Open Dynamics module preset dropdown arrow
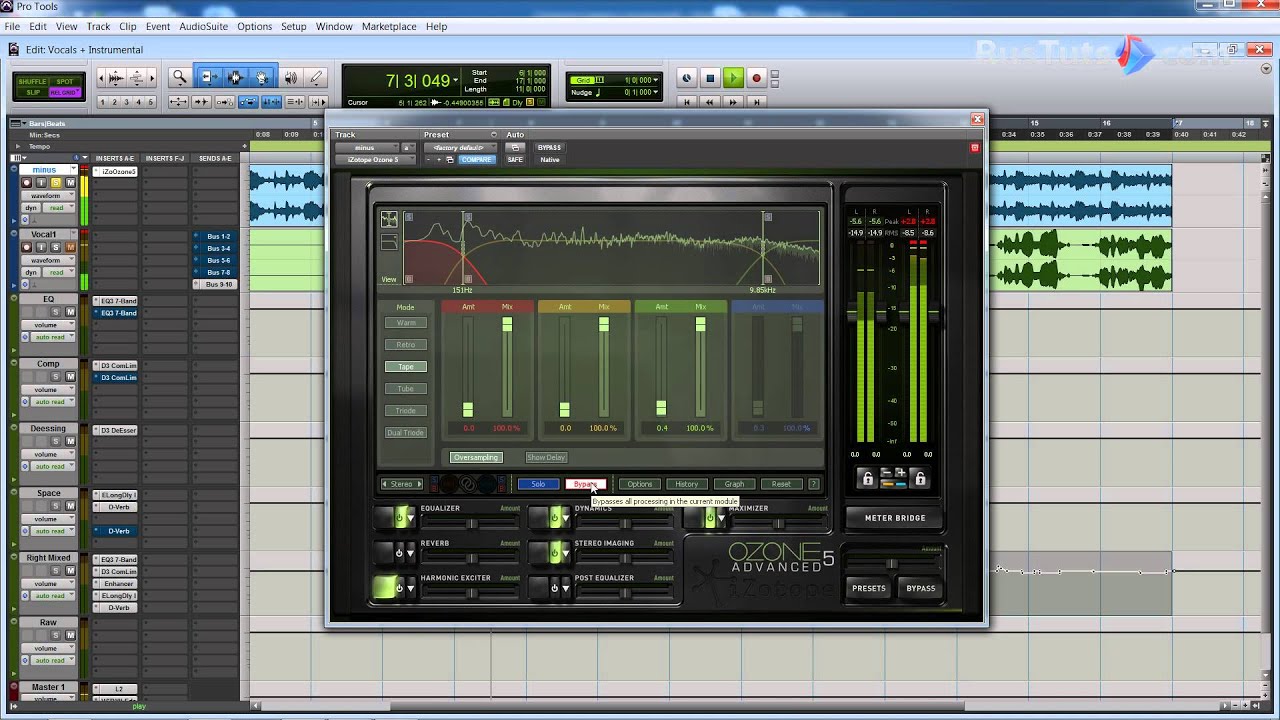The image size is (1280, 720). pos(565,519)
